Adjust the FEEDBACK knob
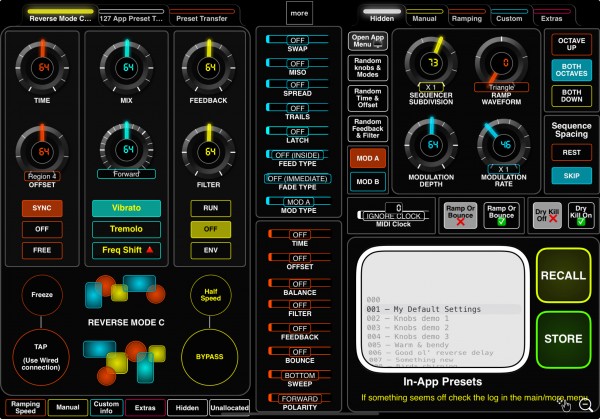The width and height of the screenshot is (600, 419). [209, 68]
